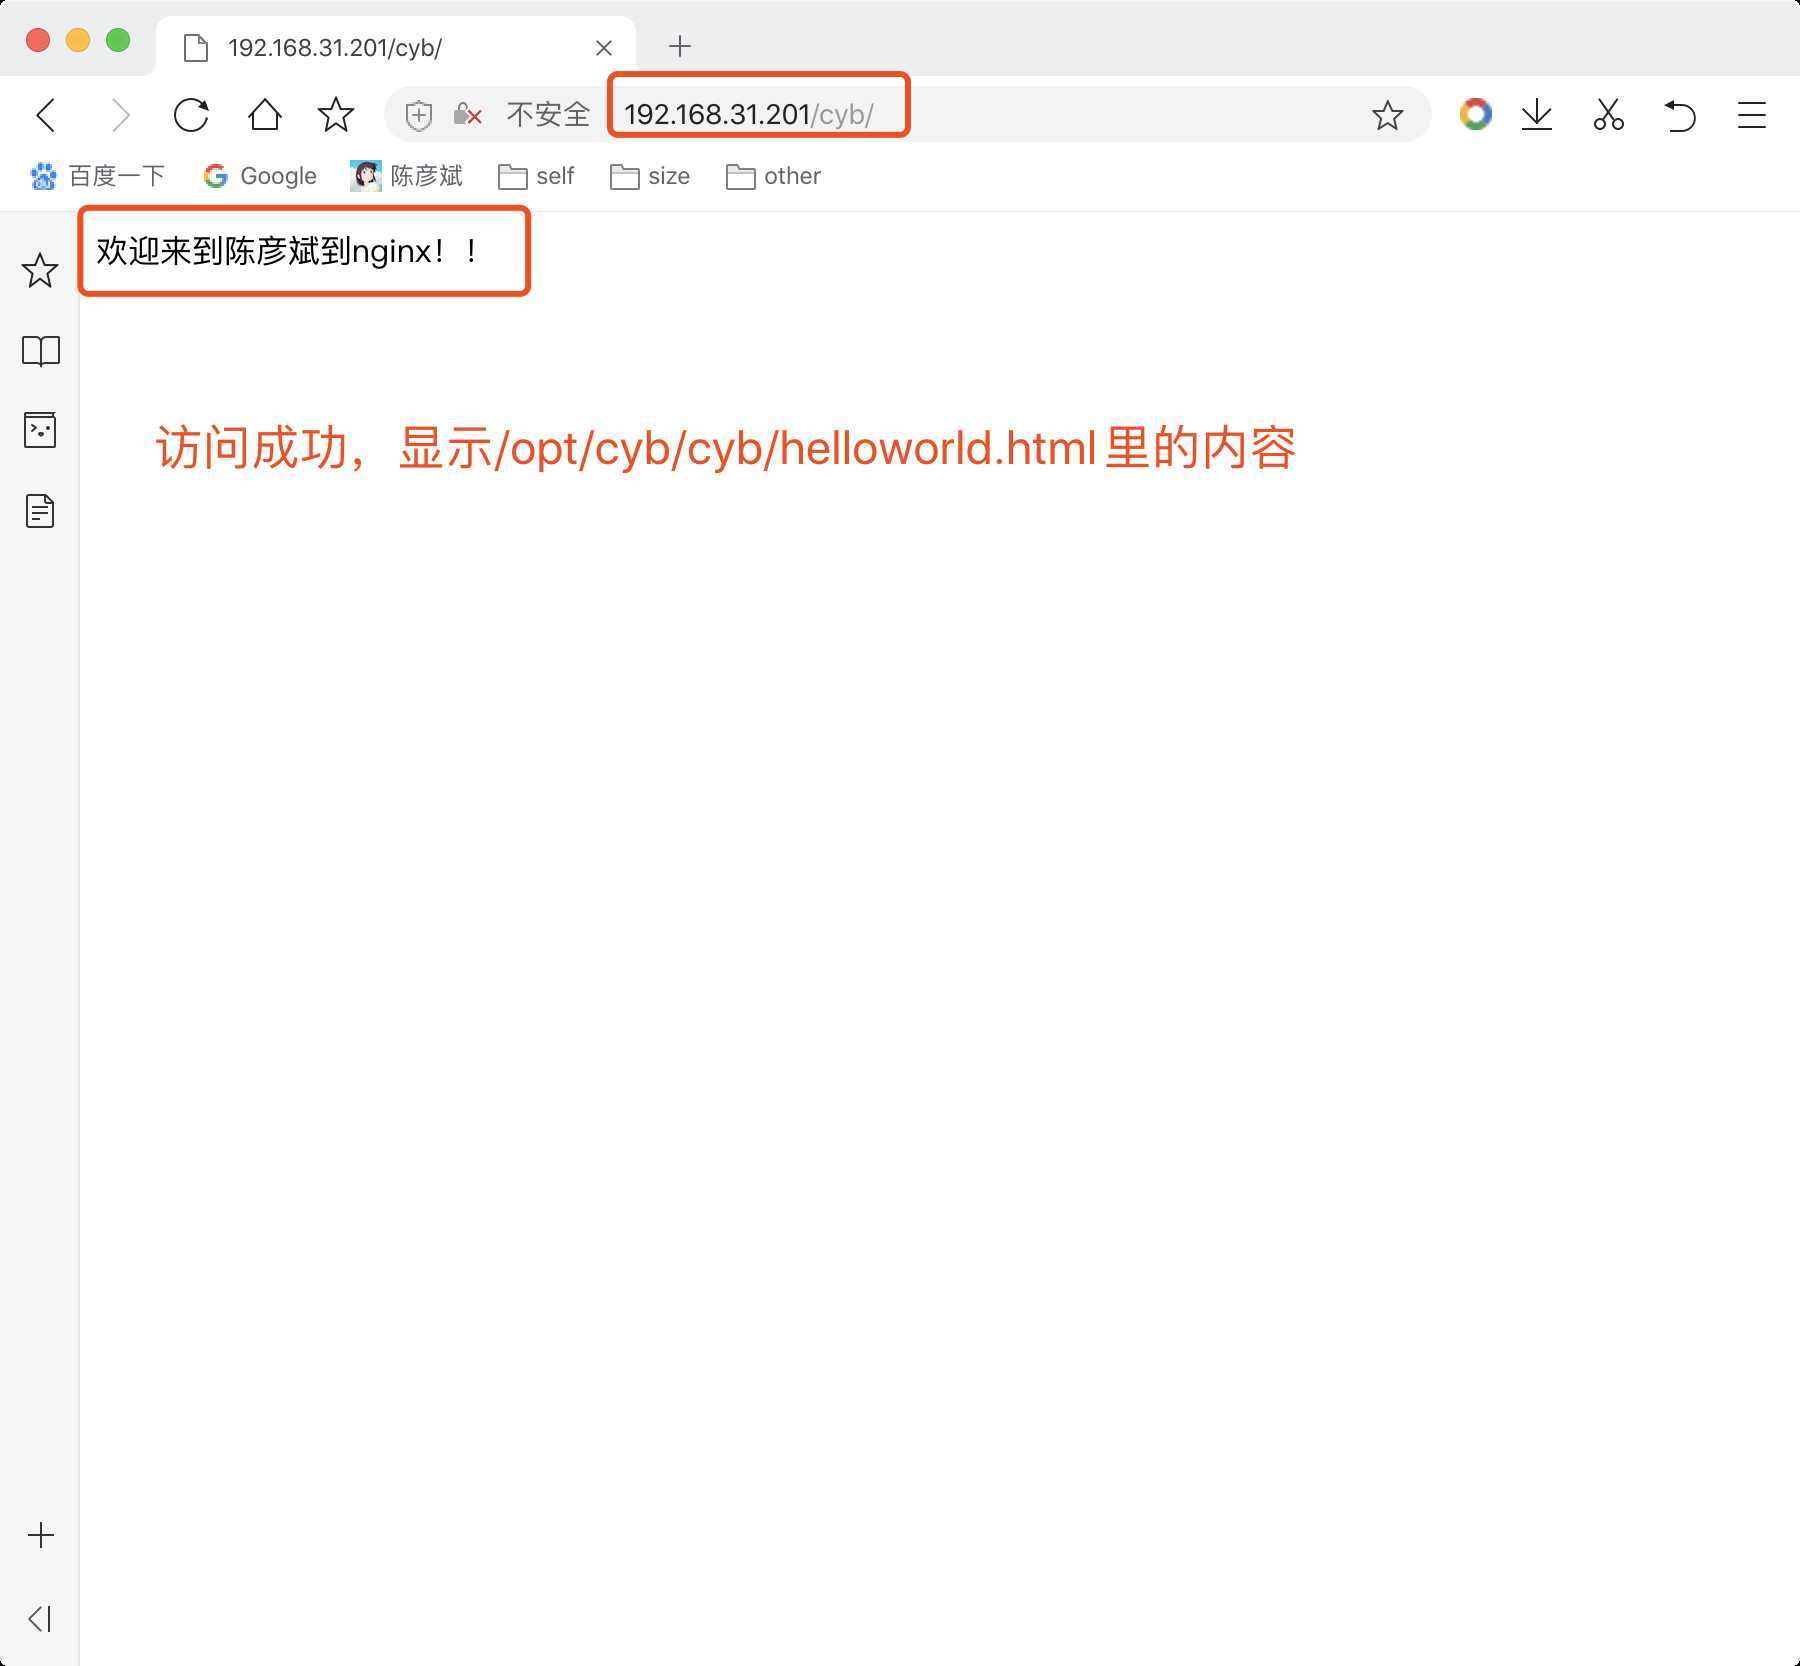Click the shield protection icon
The image size is (1800, 1666).
[419, 116]
